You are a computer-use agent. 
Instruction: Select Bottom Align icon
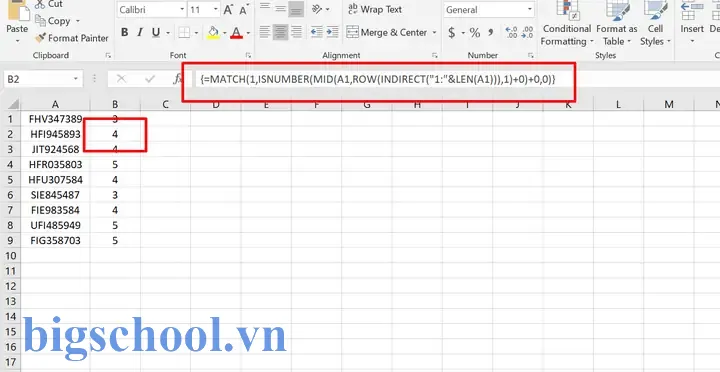click(296, 9)
